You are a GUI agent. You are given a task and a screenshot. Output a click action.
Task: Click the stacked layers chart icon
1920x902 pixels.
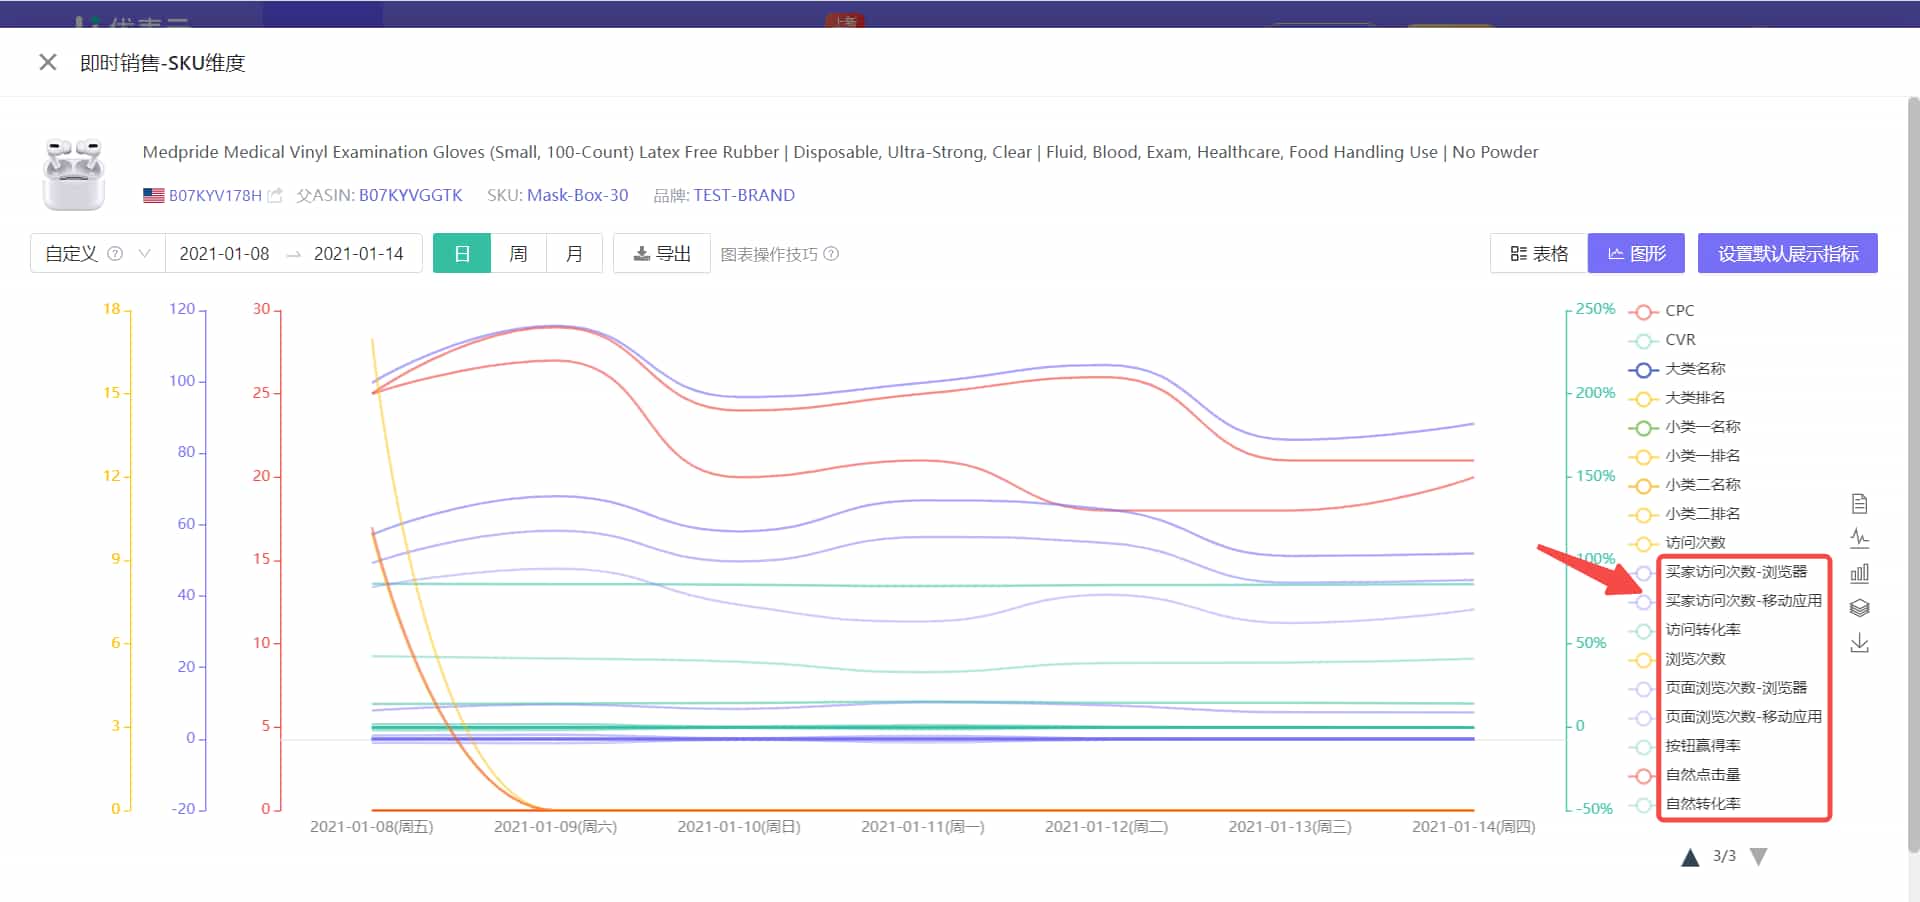[1859, 608]
